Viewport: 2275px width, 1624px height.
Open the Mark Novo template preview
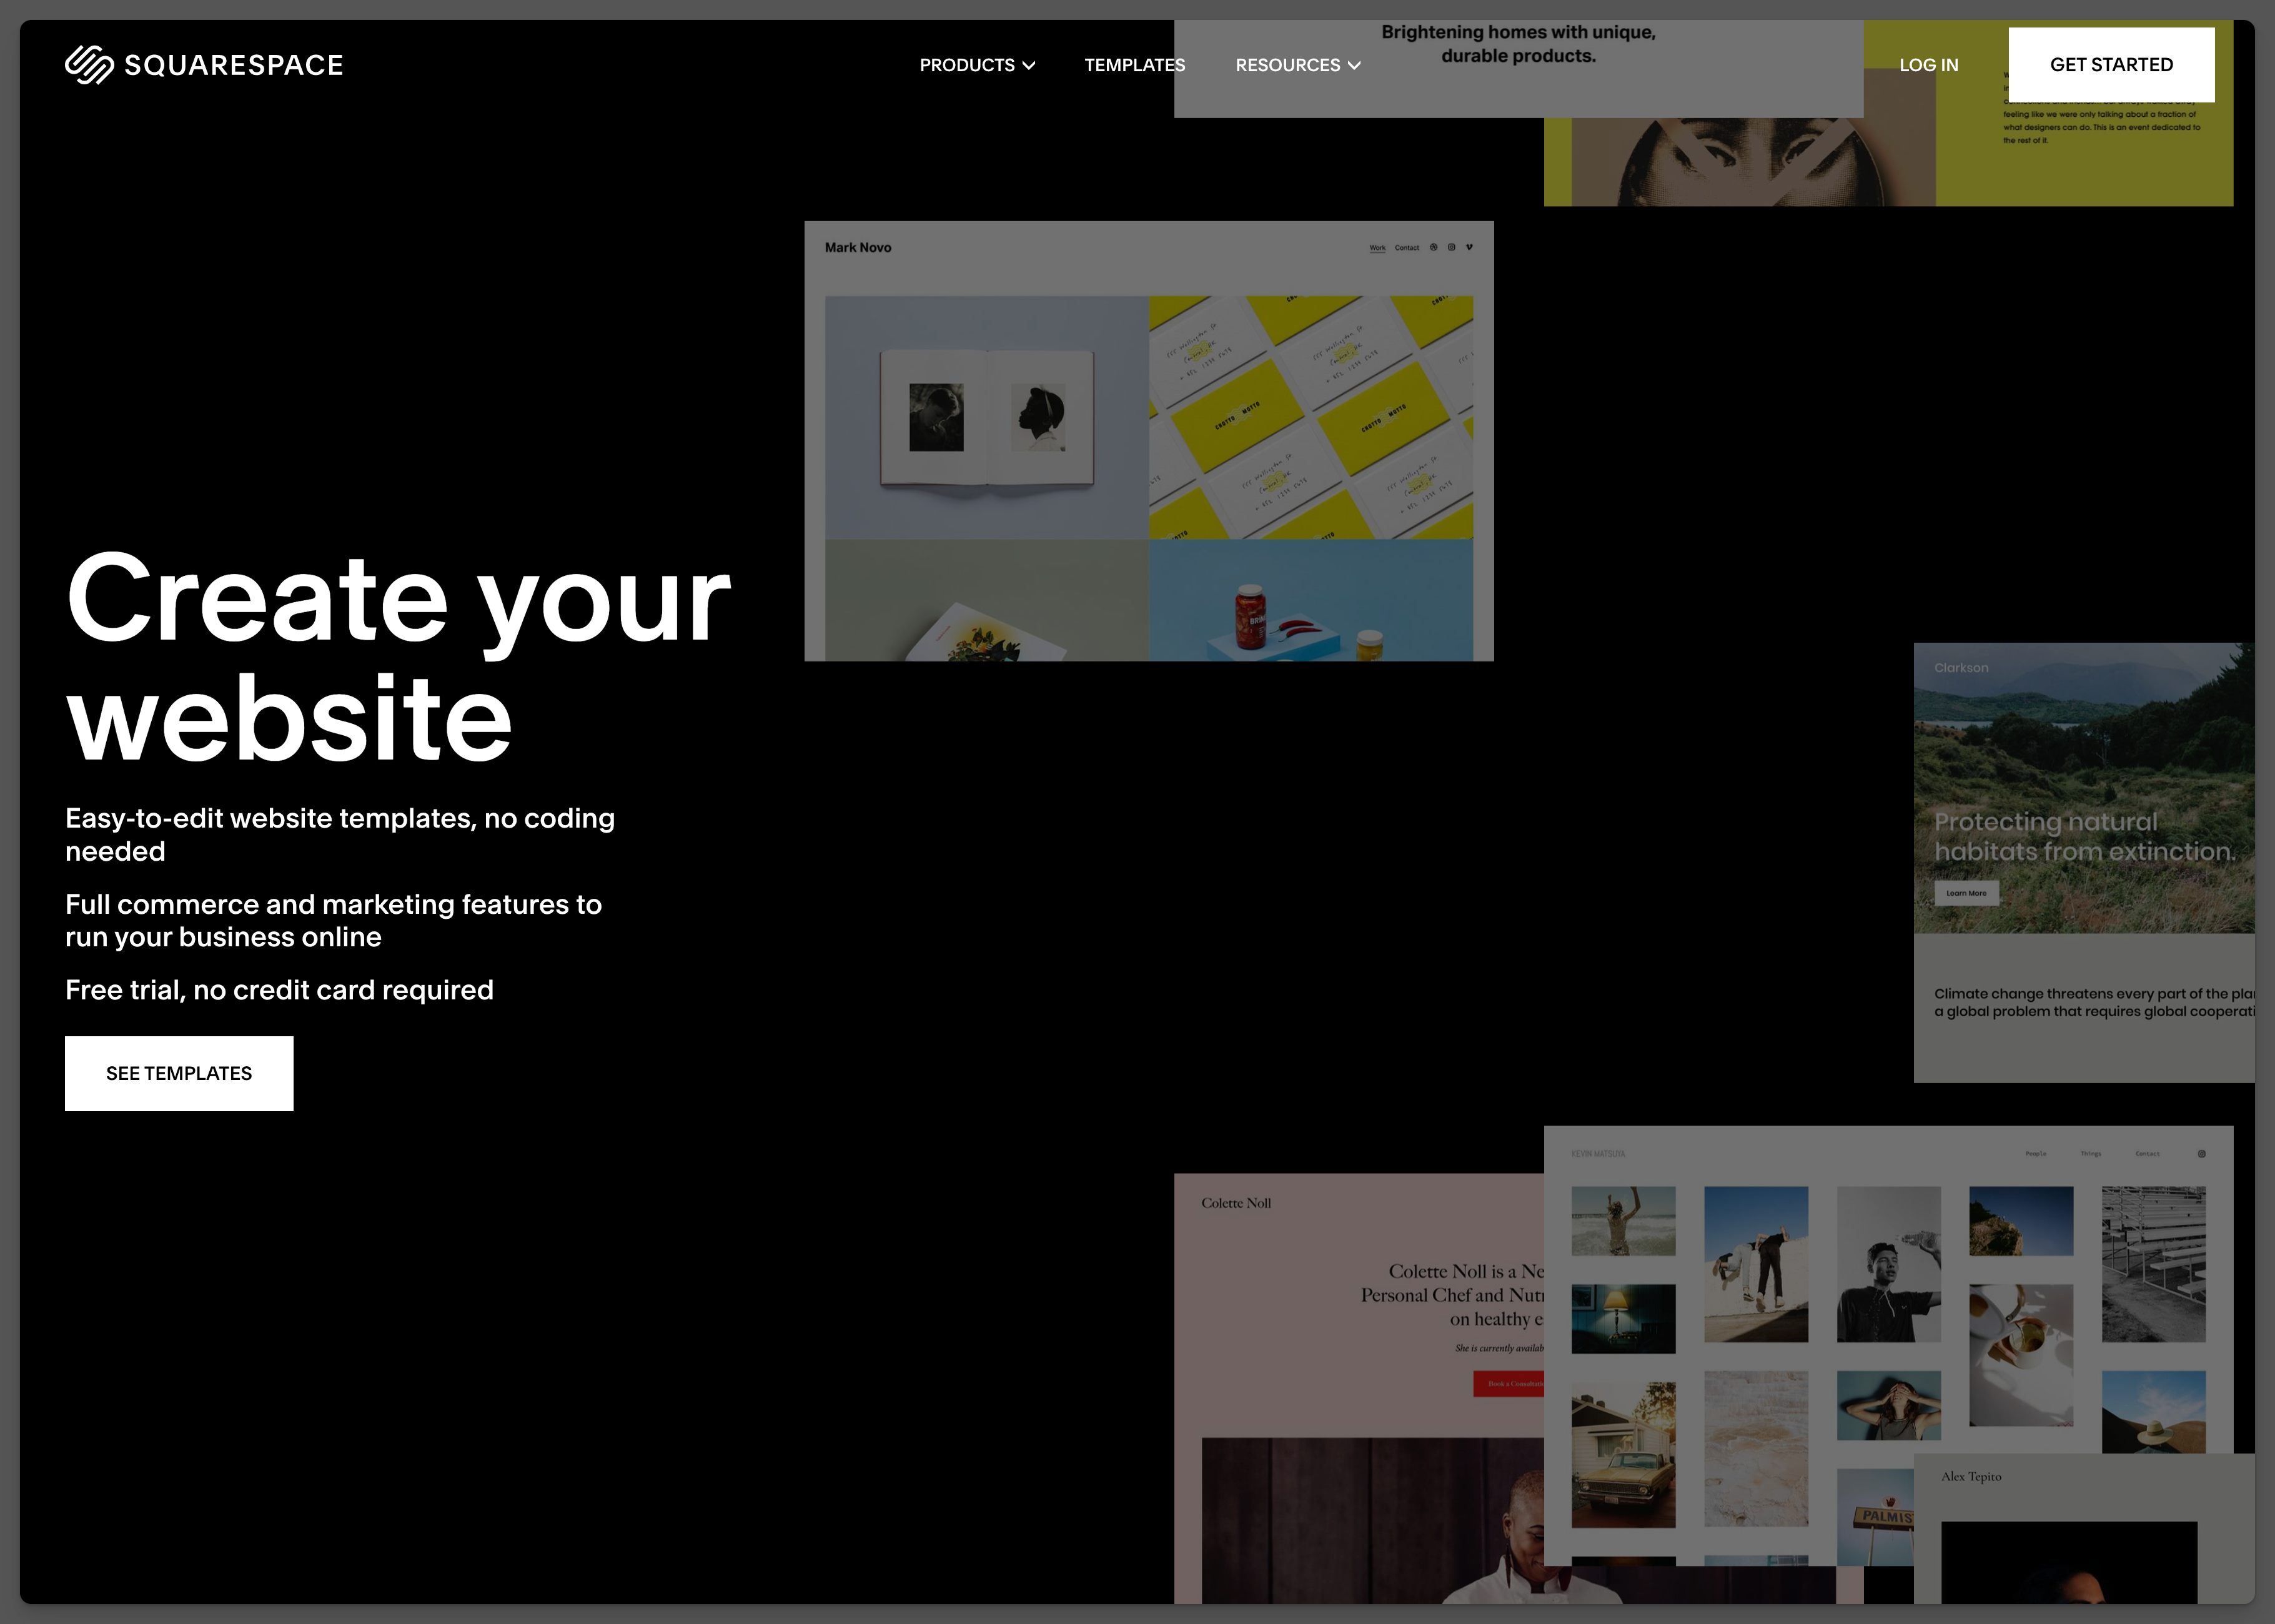pos(1149,441)
